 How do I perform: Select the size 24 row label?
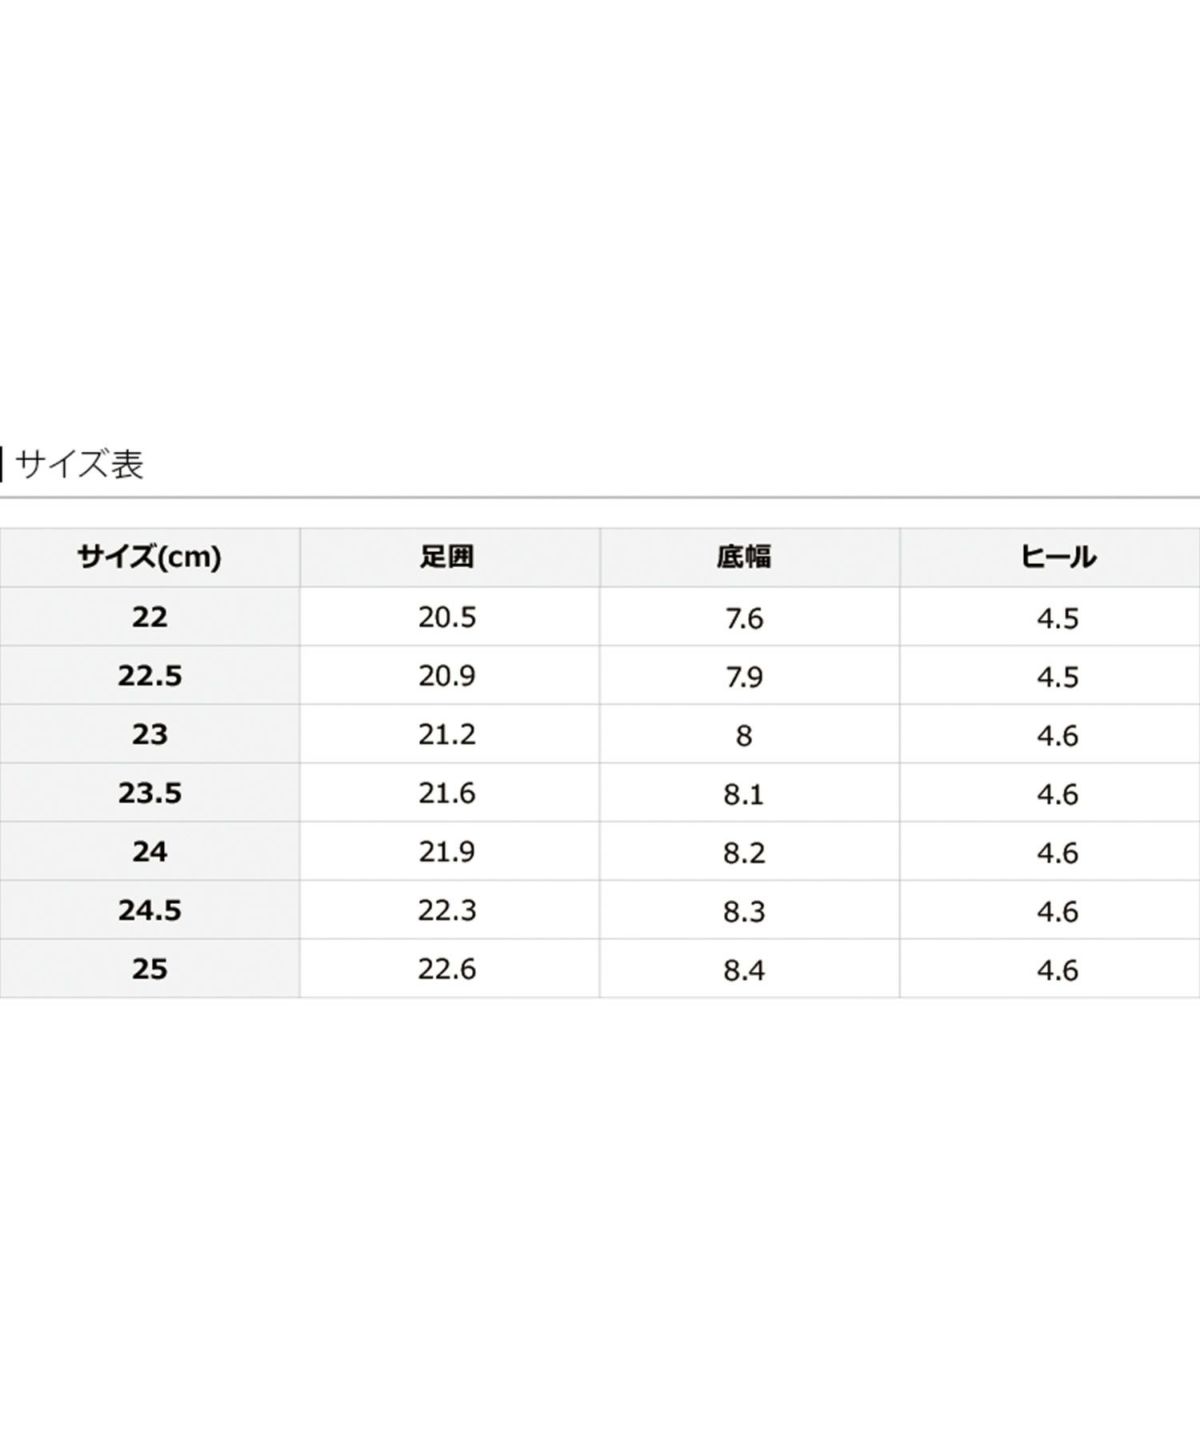pos(150,852)
